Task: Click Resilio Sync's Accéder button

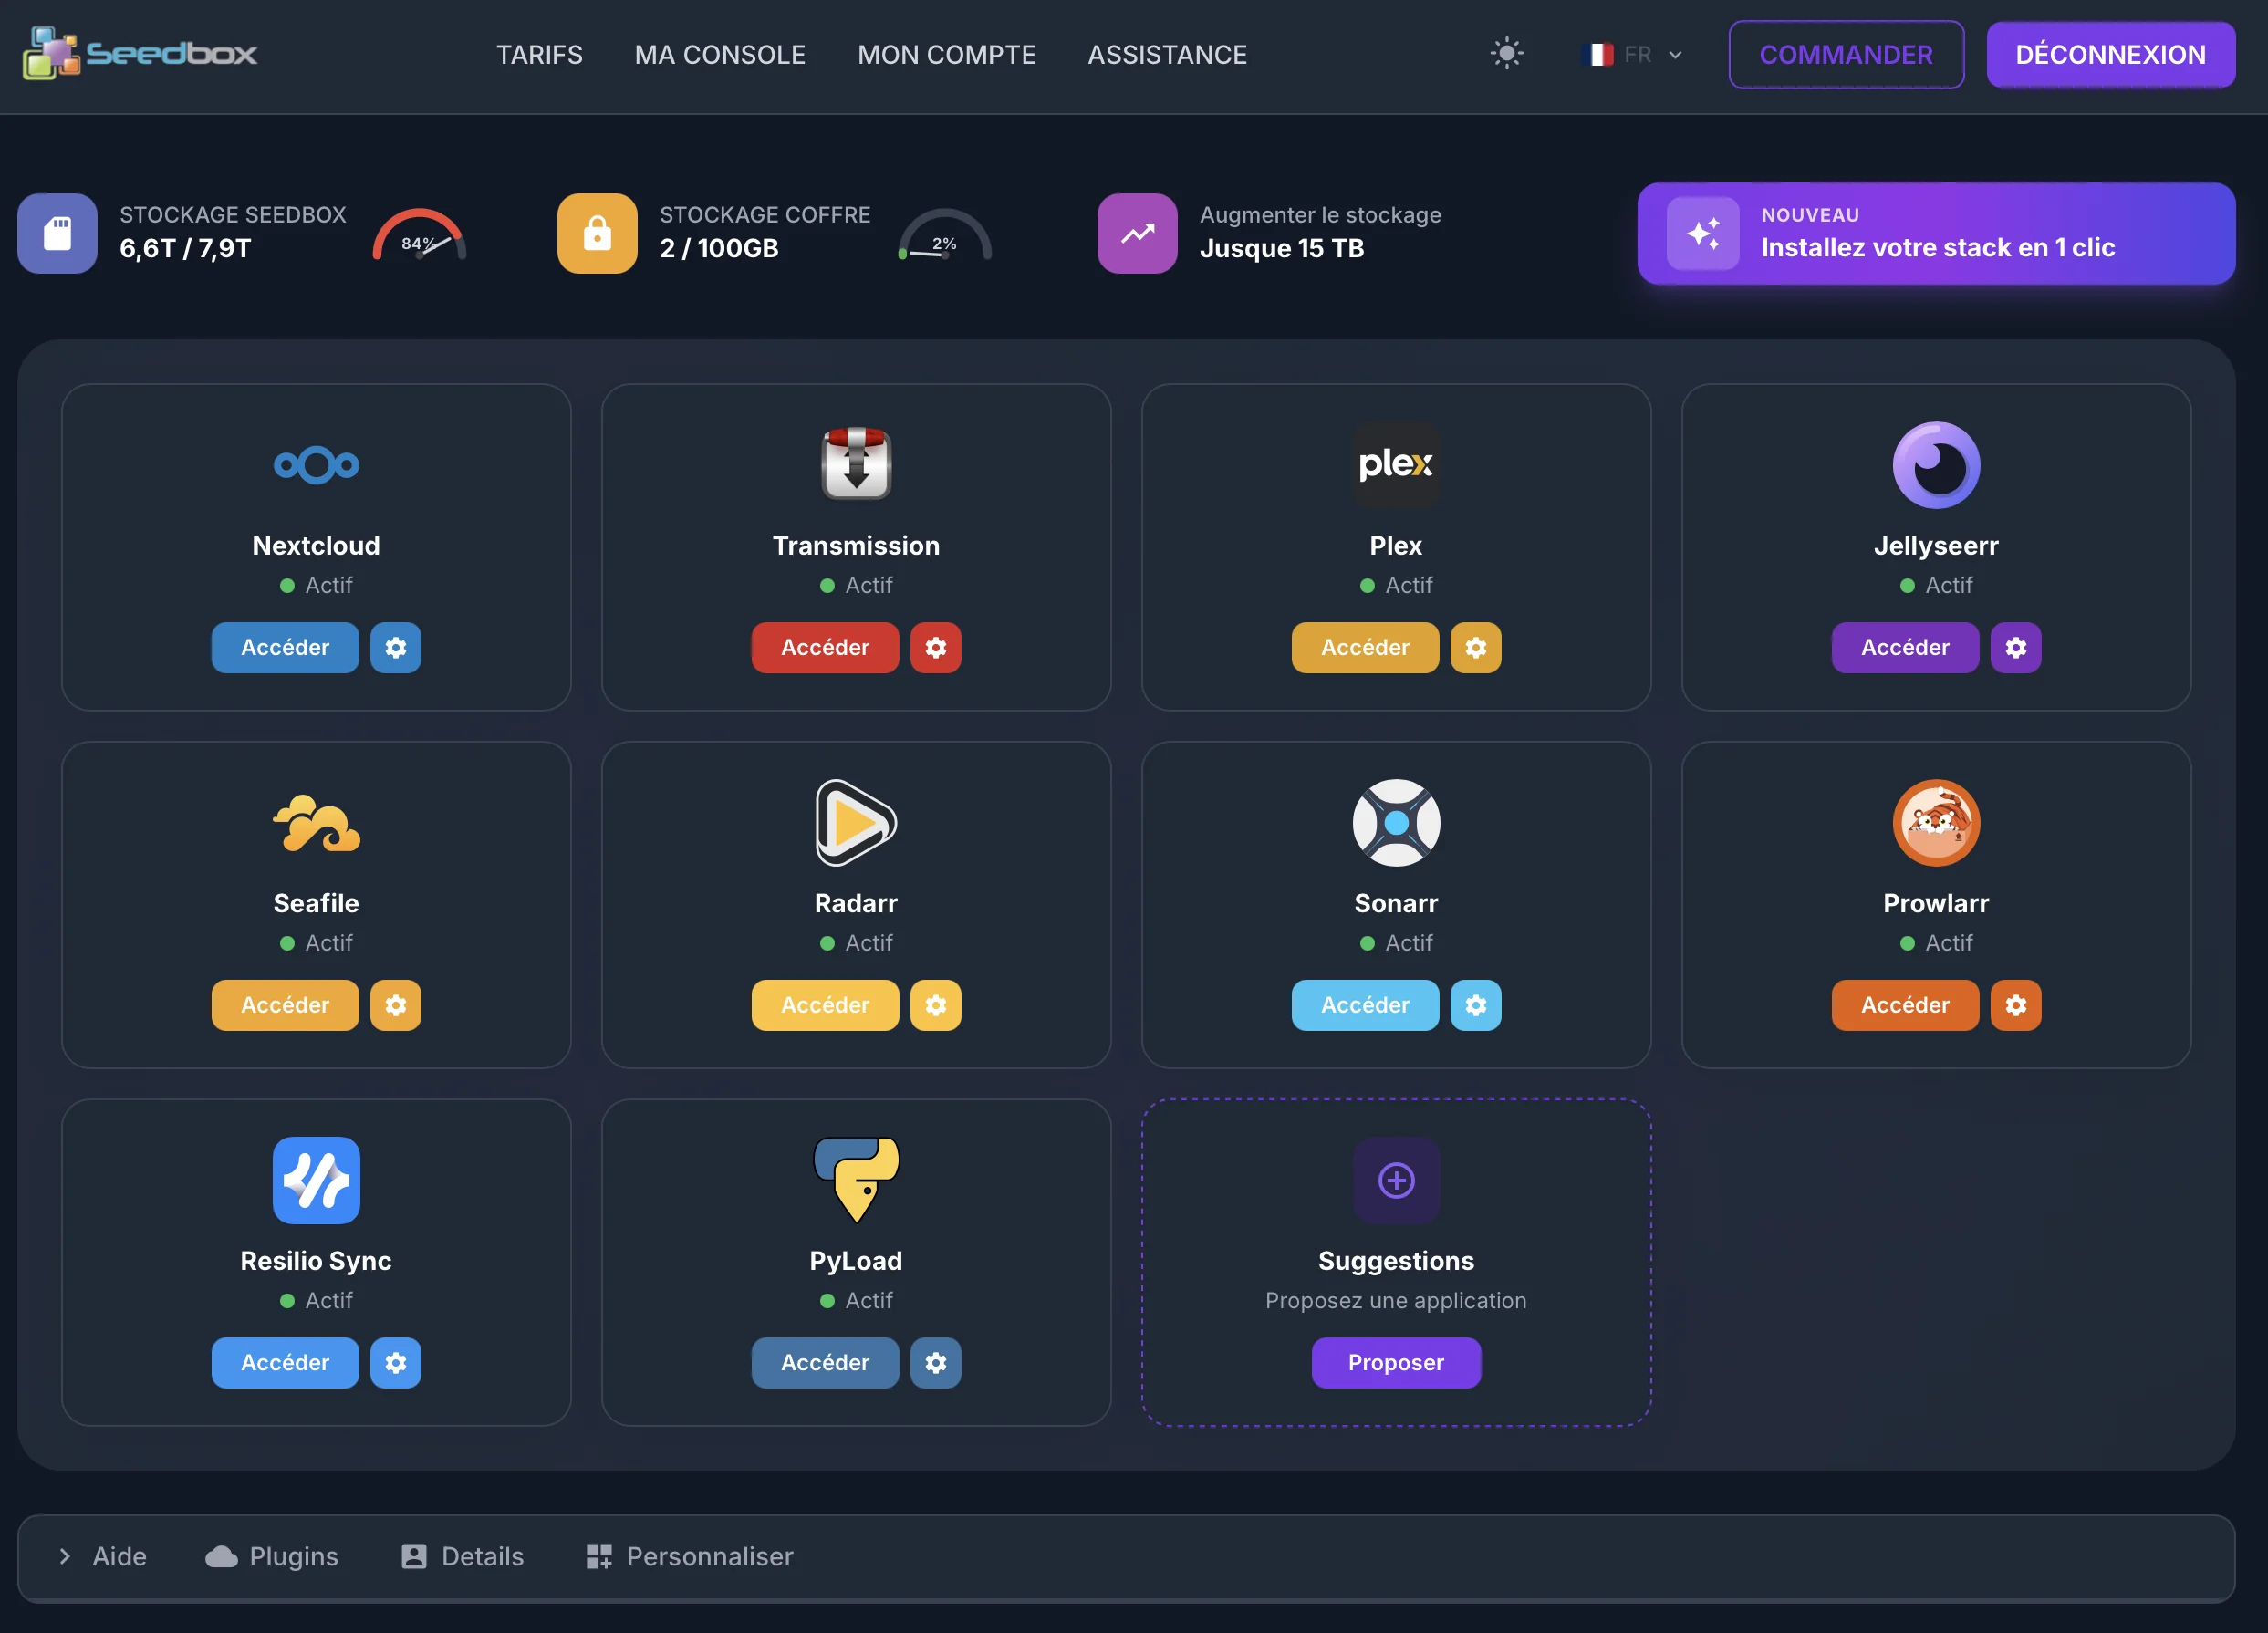Action: click(285, 1363)
